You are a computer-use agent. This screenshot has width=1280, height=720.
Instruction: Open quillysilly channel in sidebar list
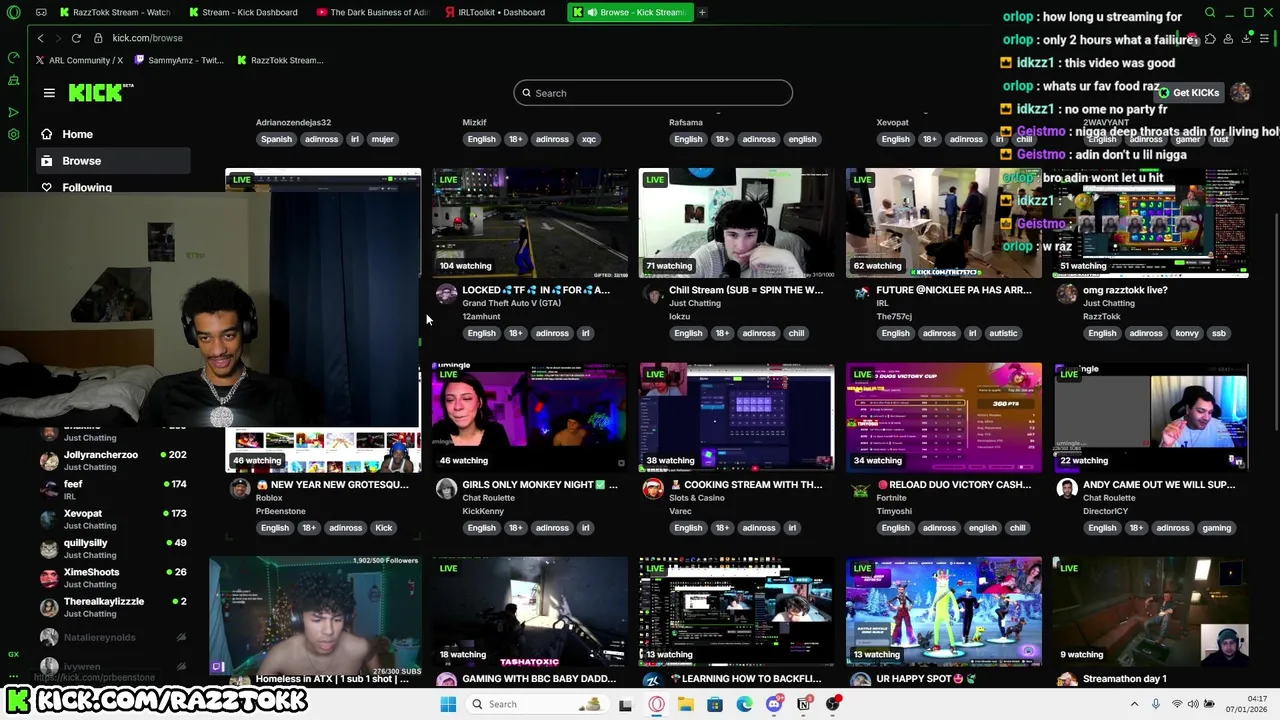pyautogui.click(x=112, y=548)
